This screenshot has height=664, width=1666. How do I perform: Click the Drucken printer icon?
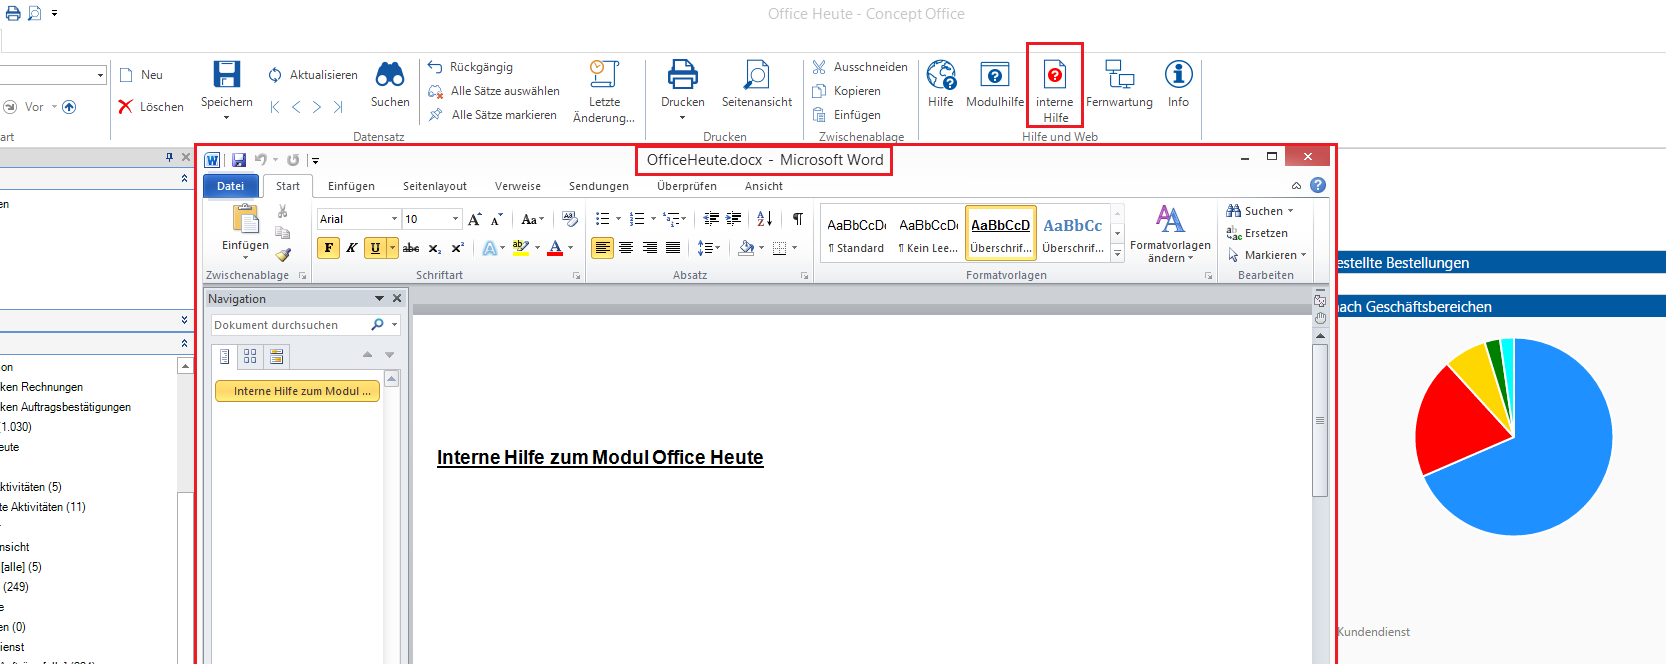tap(682, 76)
